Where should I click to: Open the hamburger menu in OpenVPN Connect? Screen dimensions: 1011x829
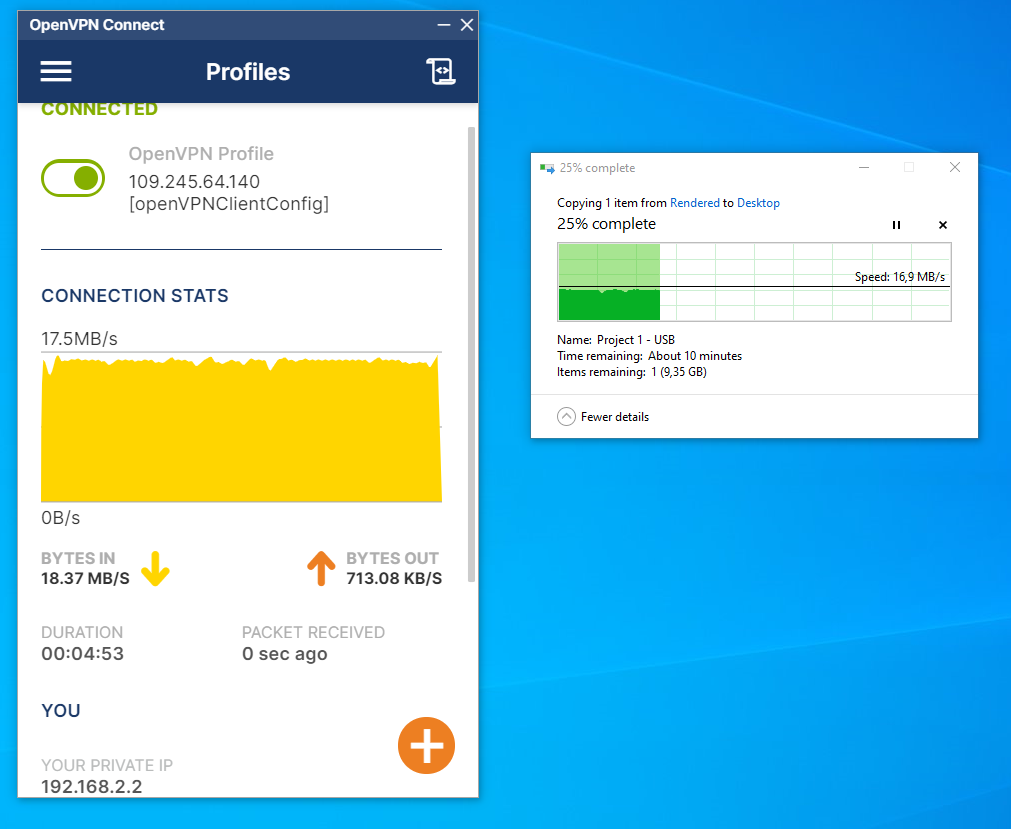click(56, 72)
